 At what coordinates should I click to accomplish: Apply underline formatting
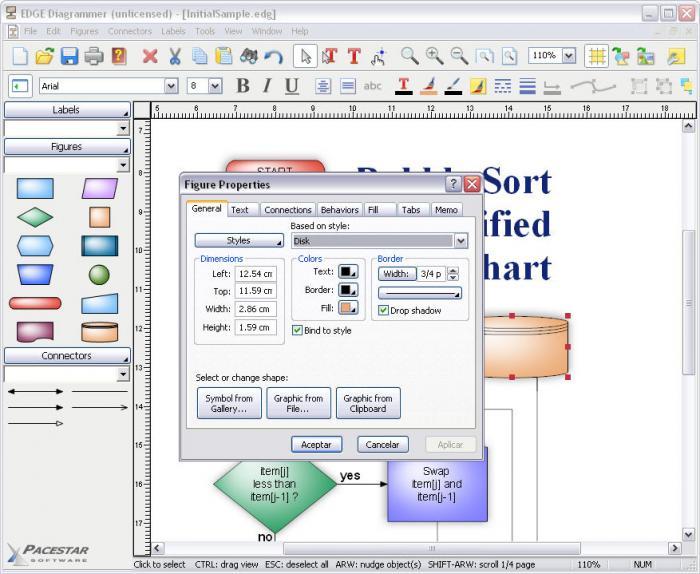point(292,86)
